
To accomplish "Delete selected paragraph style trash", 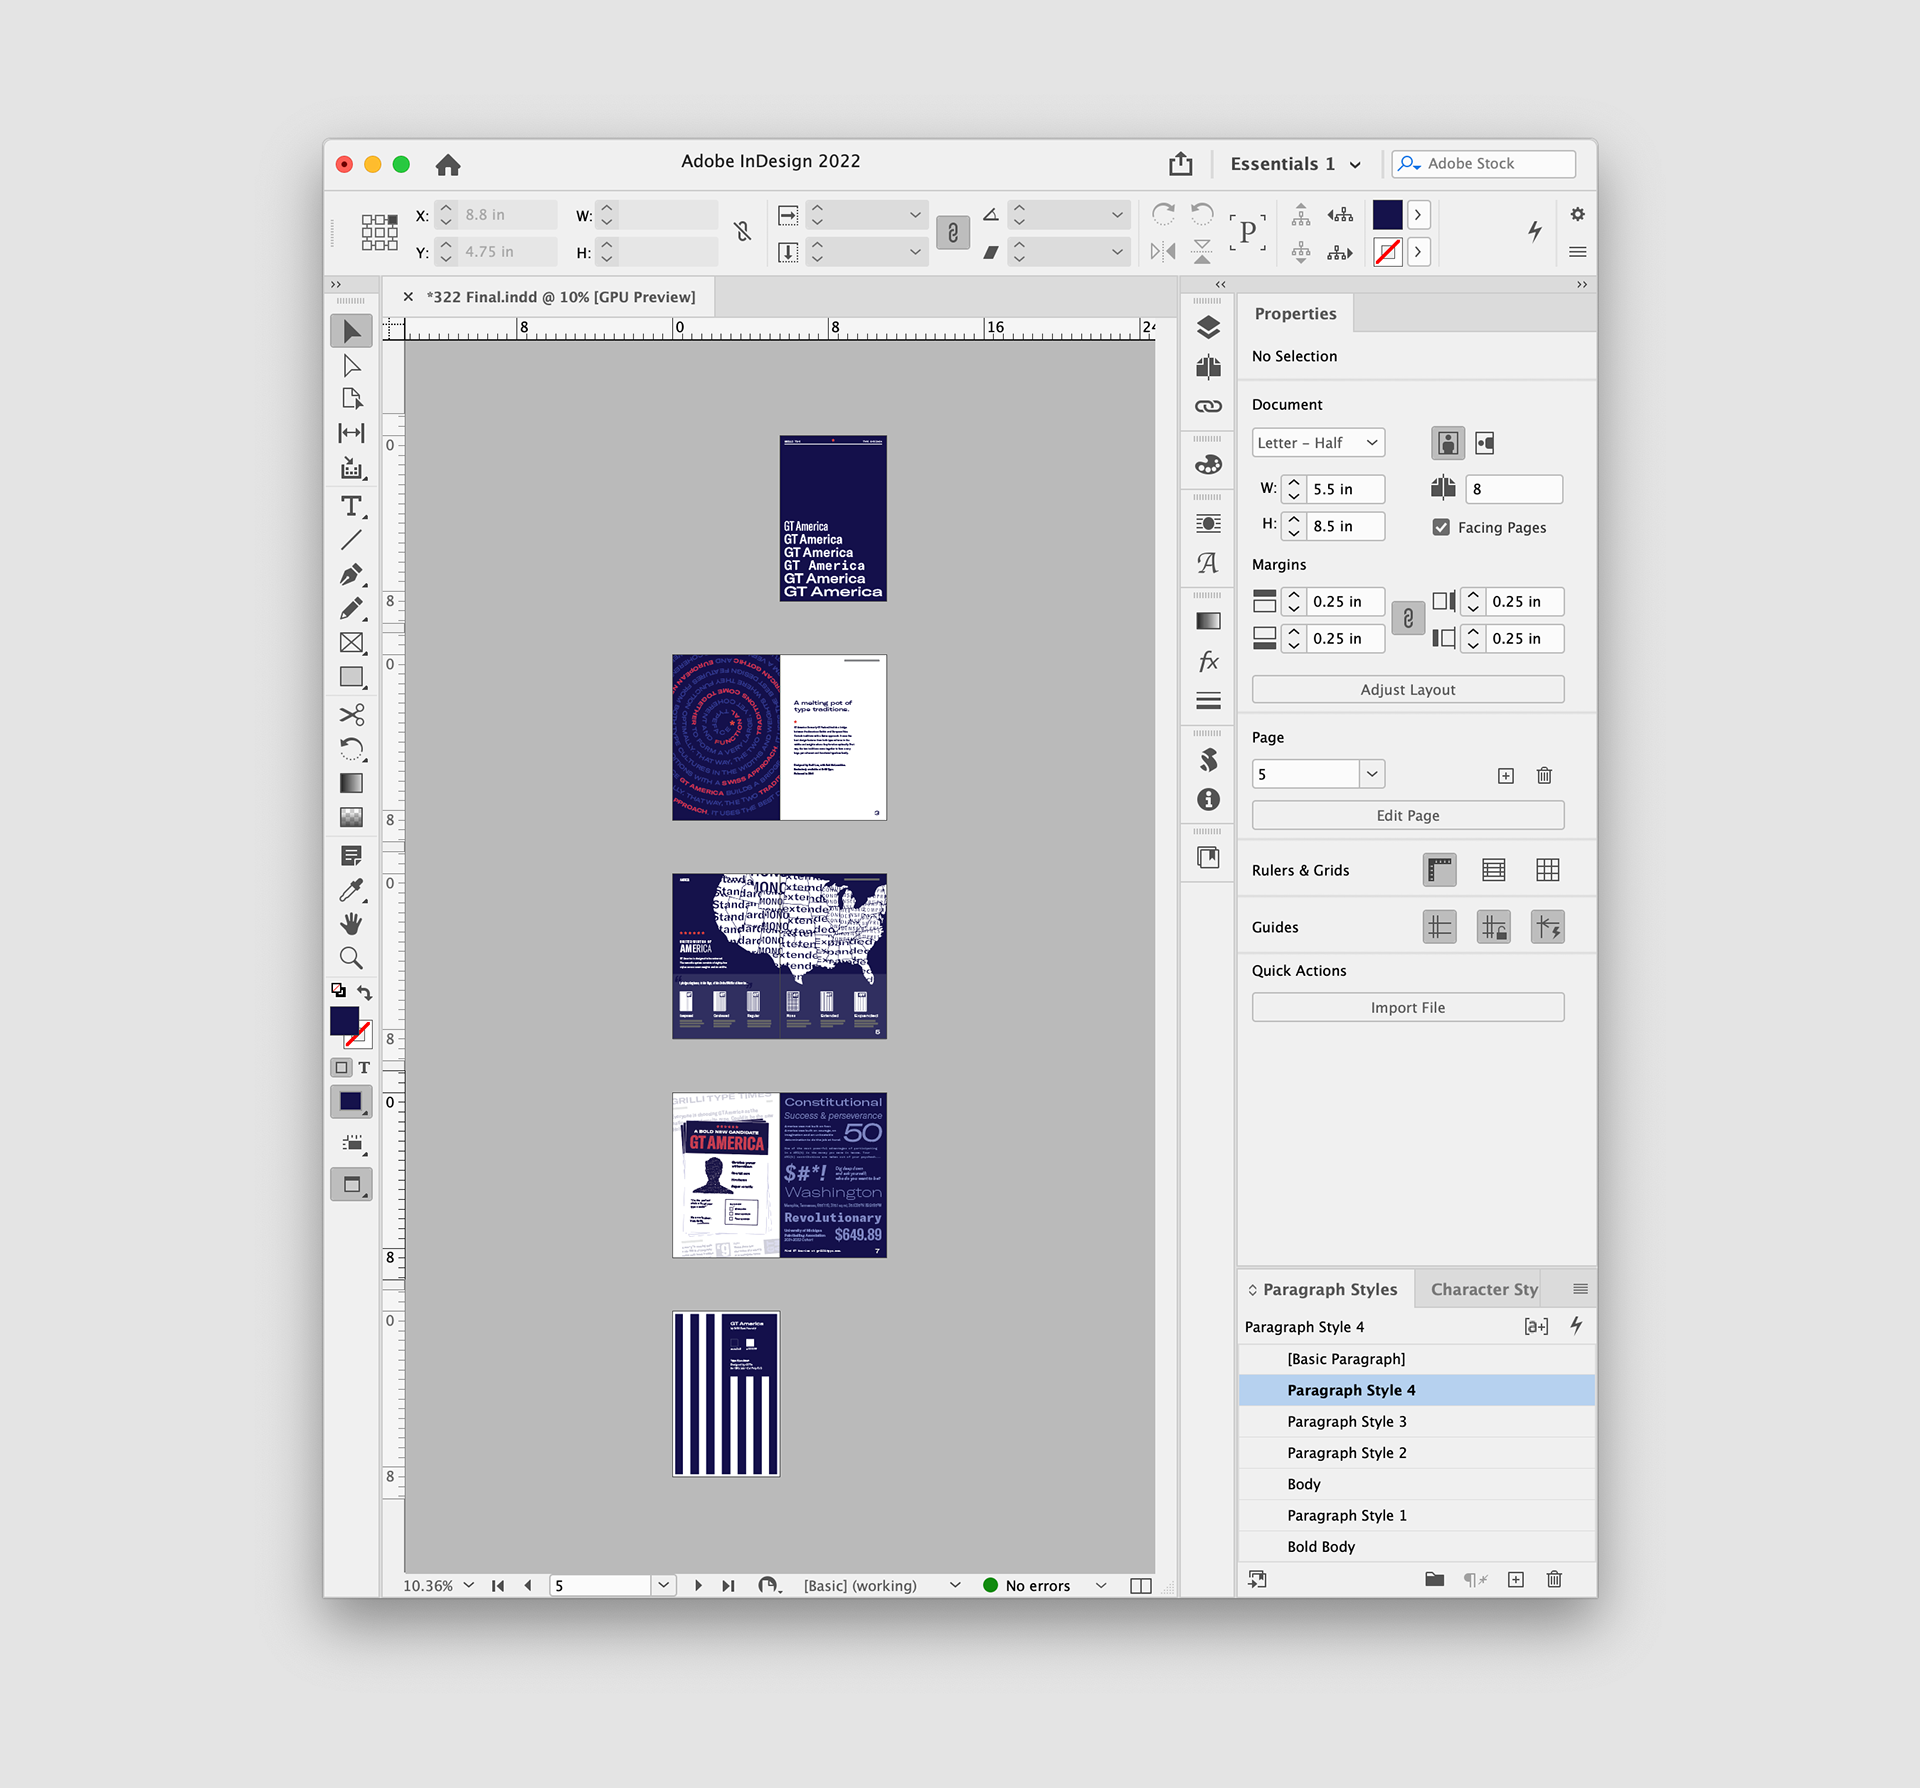I will coord(1554,1579).
